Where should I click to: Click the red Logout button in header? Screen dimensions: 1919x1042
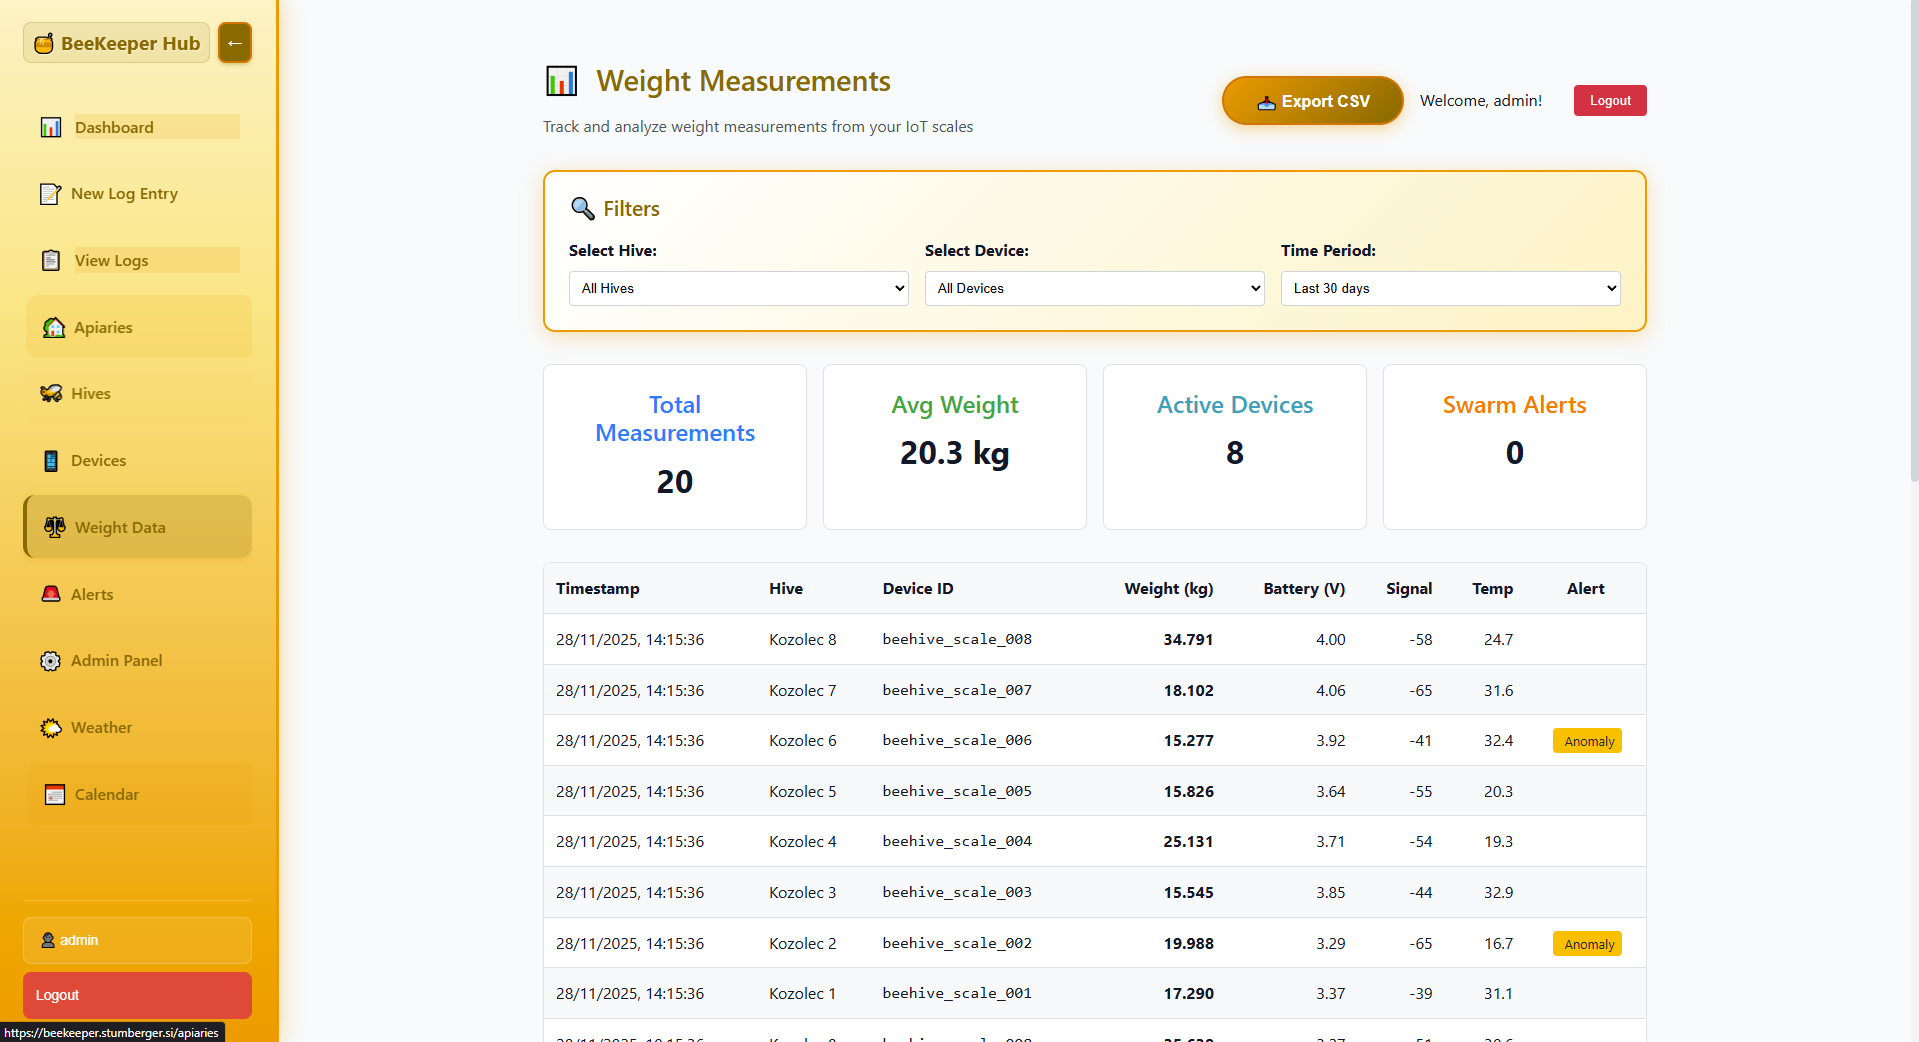coord(1610,100)
